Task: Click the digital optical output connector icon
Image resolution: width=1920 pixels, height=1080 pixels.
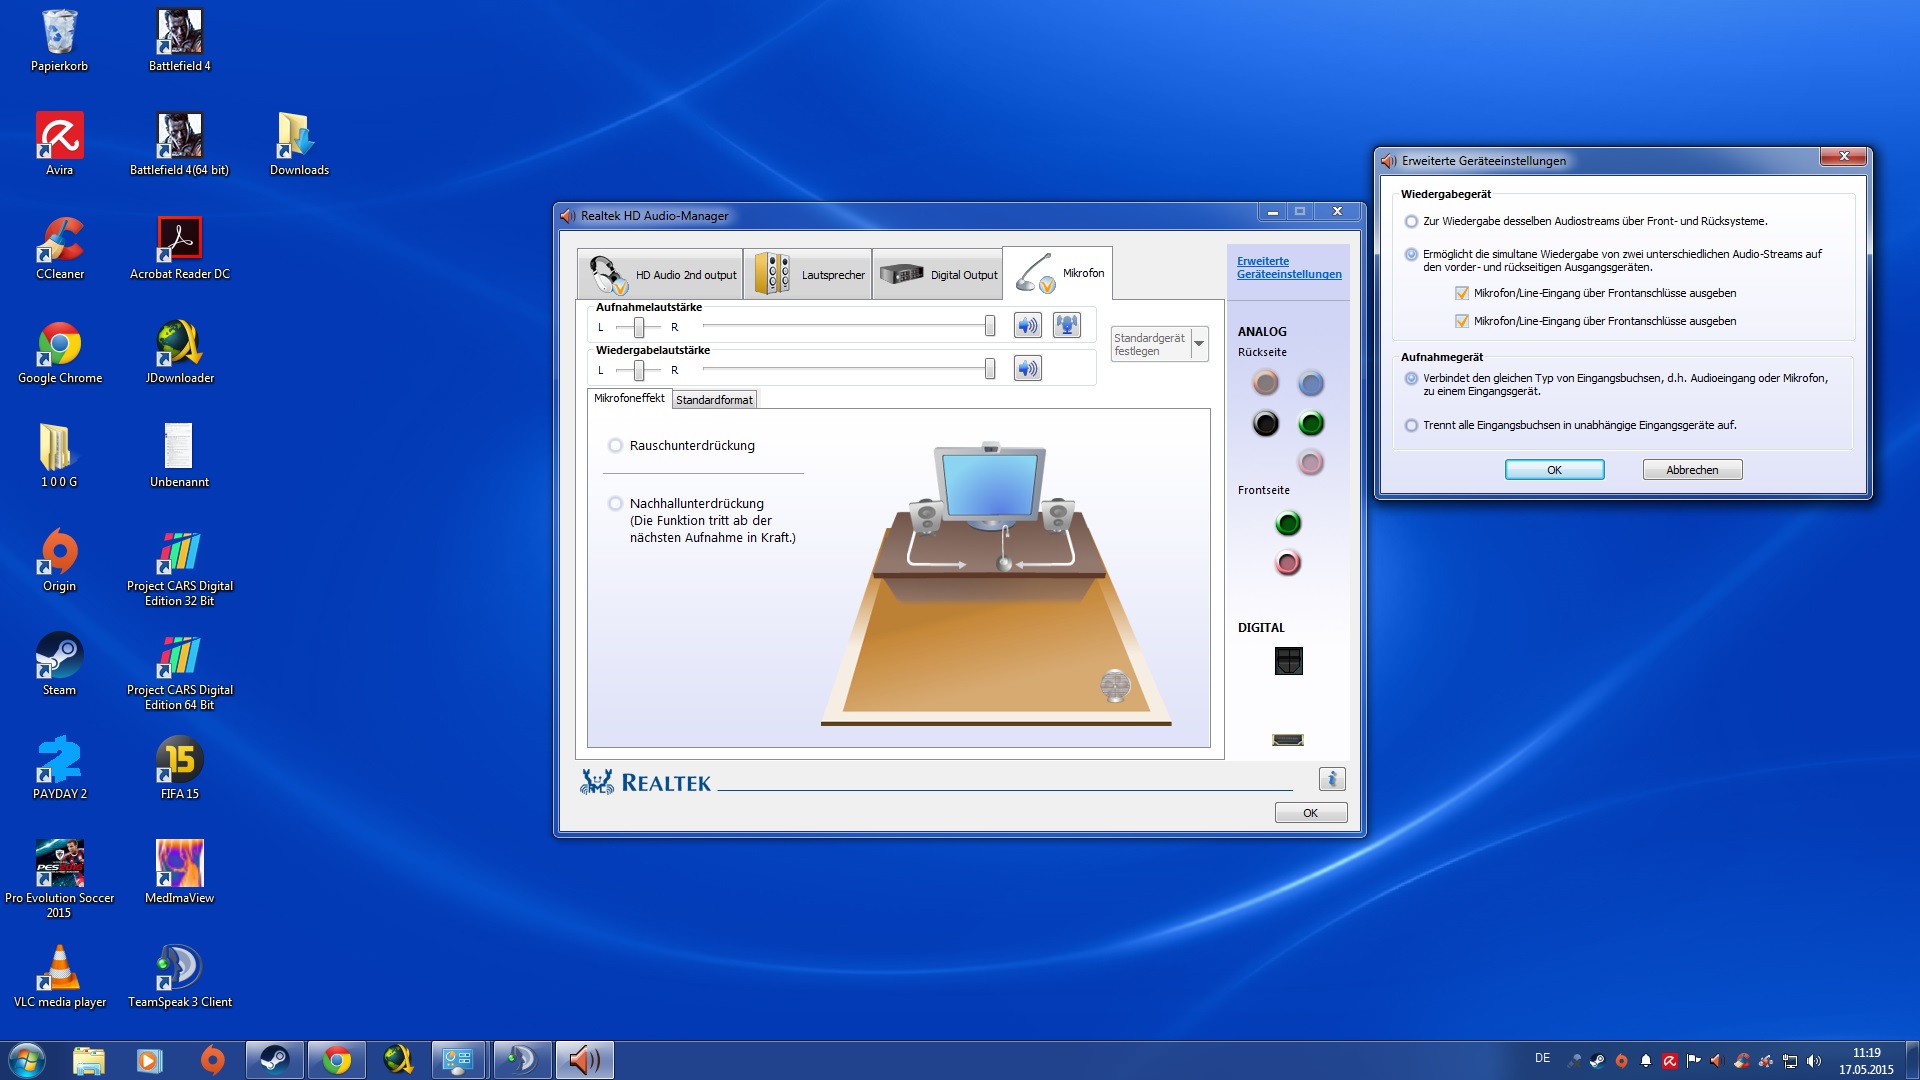Action: pos(1288,661)
